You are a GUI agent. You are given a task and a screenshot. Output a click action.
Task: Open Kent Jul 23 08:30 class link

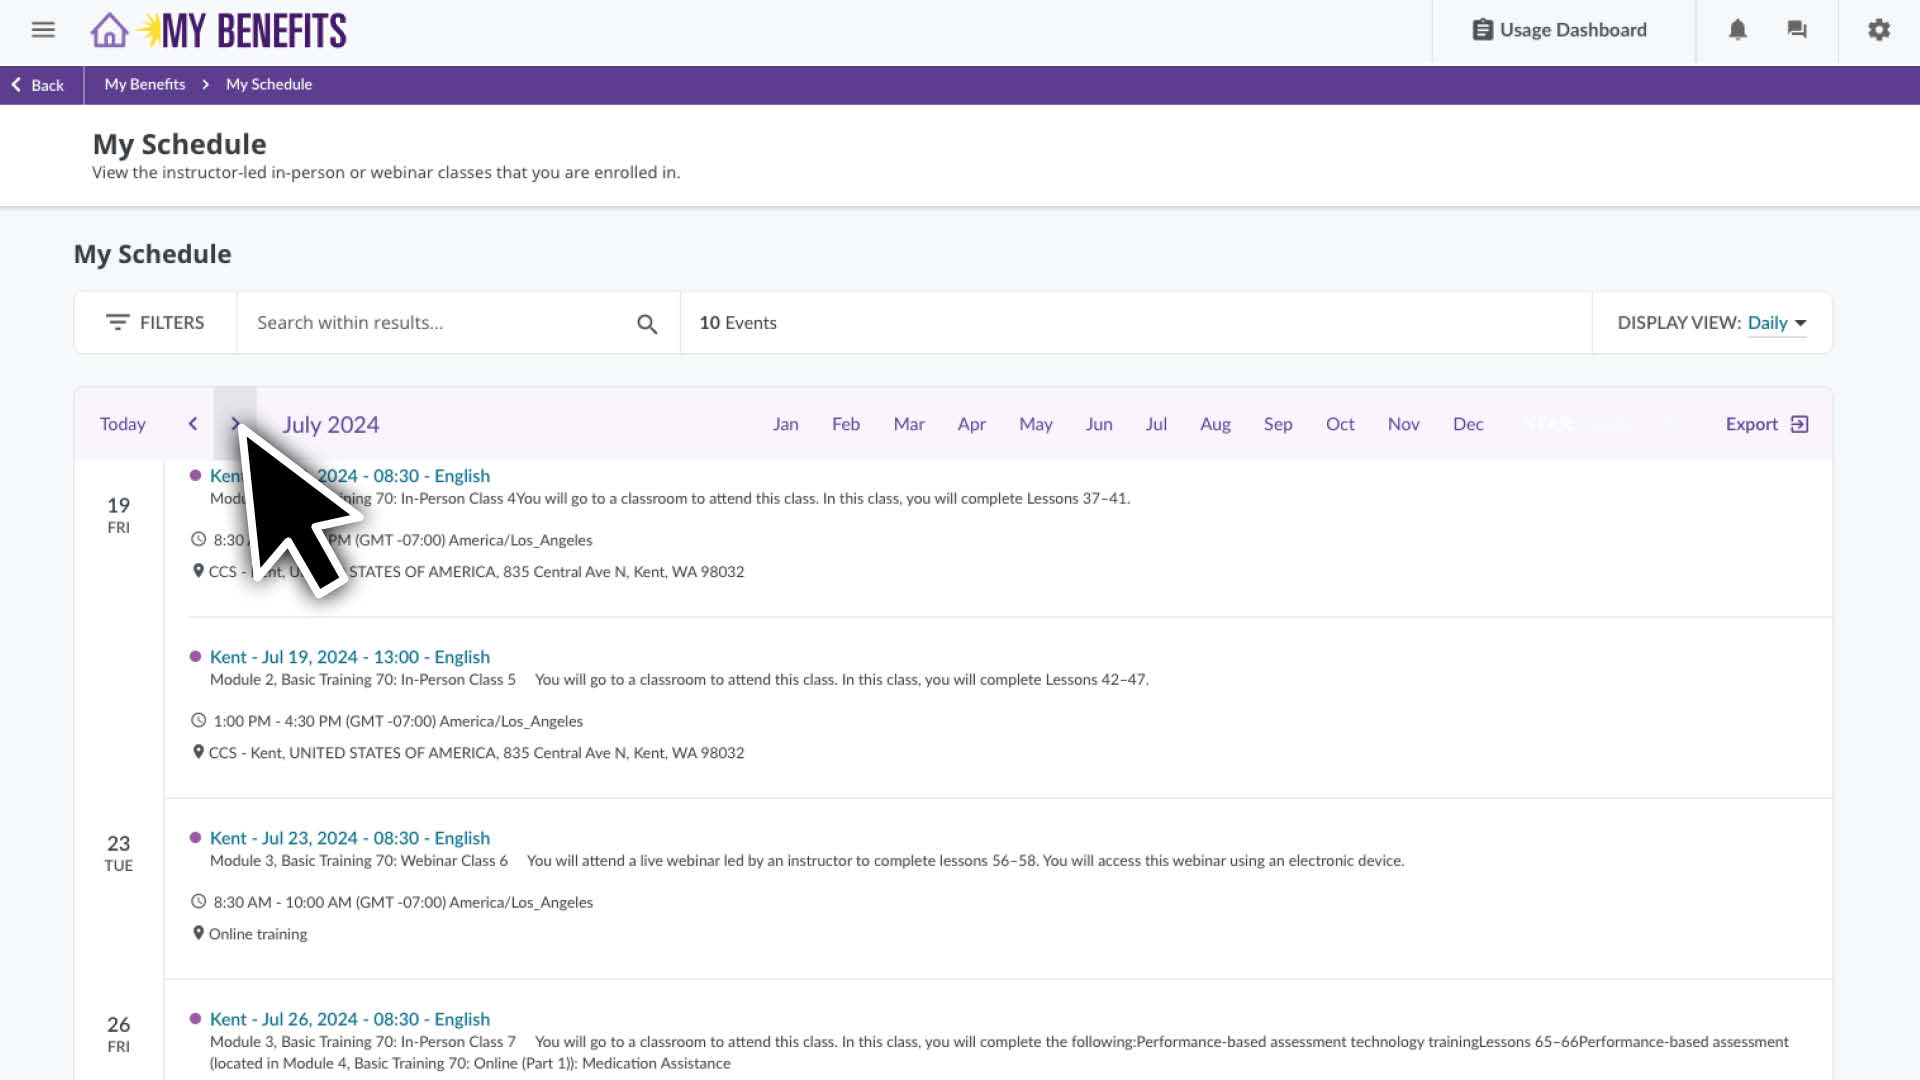click(349, 838)
